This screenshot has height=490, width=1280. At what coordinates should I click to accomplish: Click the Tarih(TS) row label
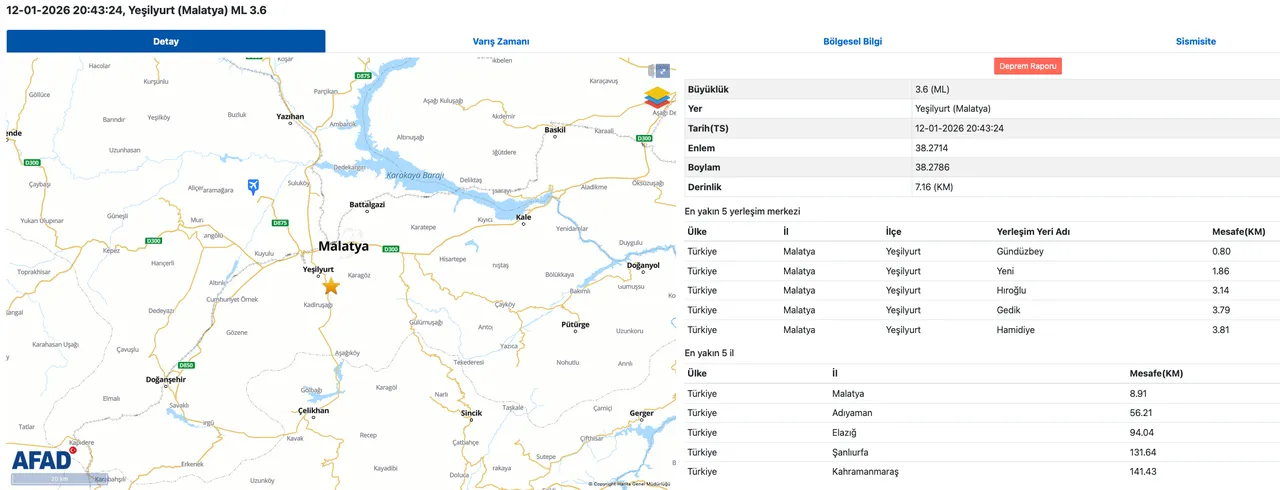pyautogui.click(x=709, y=128)
